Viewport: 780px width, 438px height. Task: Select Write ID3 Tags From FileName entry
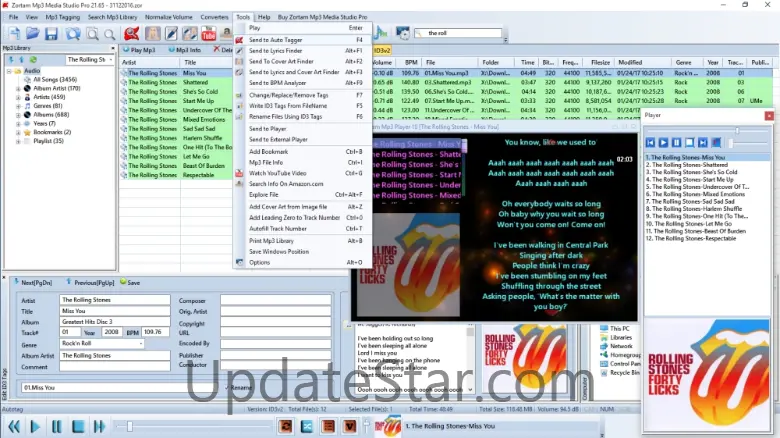tap(288, 106)
